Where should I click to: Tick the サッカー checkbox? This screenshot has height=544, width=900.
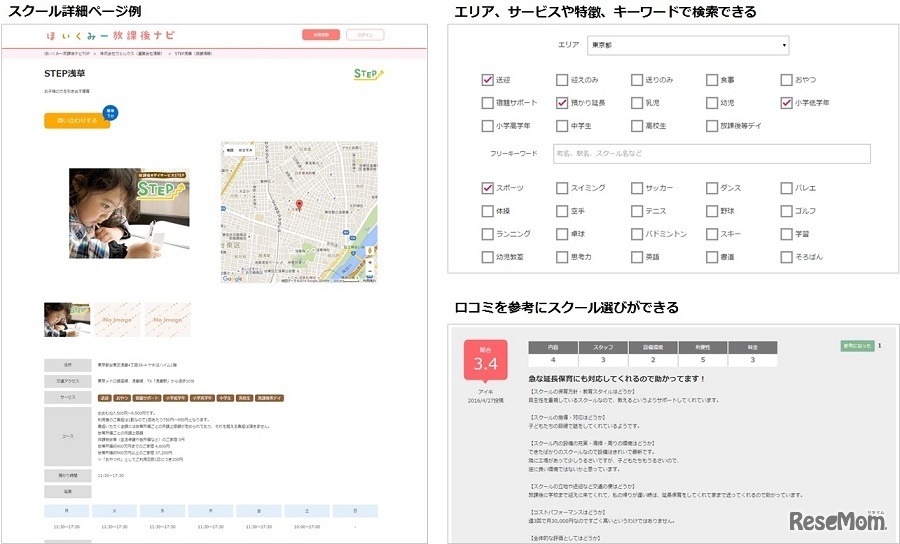click(637, 188)
